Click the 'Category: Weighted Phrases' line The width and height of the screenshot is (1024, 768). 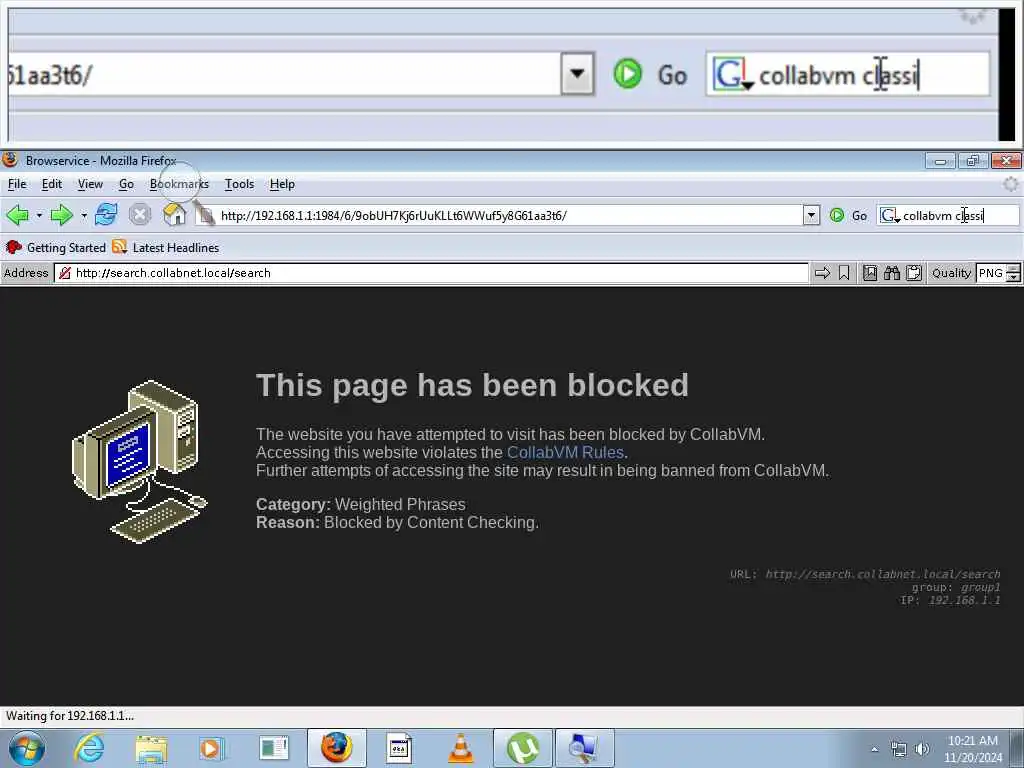[360, 504]
